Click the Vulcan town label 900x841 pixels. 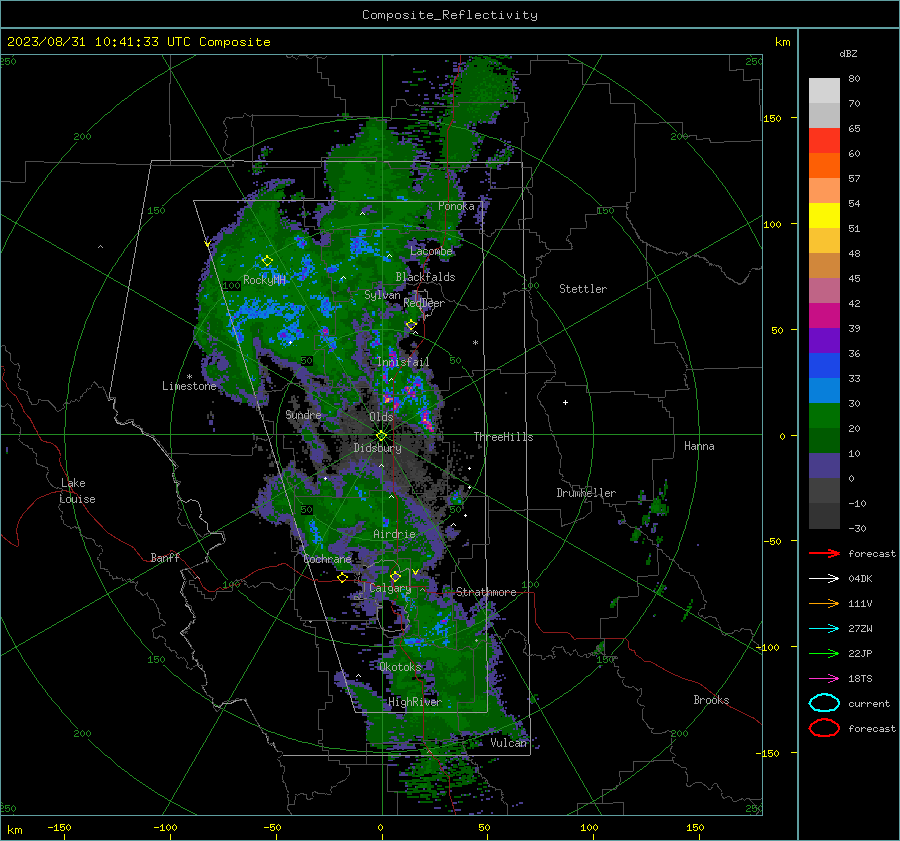[508, 743]
